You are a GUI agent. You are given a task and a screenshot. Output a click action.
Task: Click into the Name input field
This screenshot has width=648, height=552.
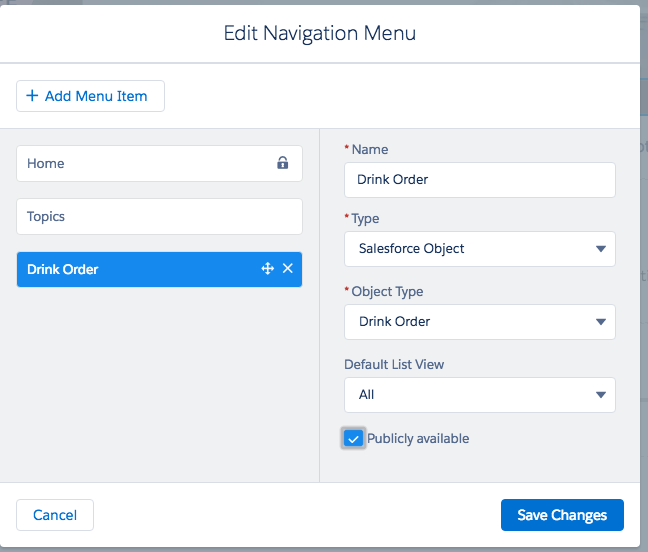(x=479, y=180)
